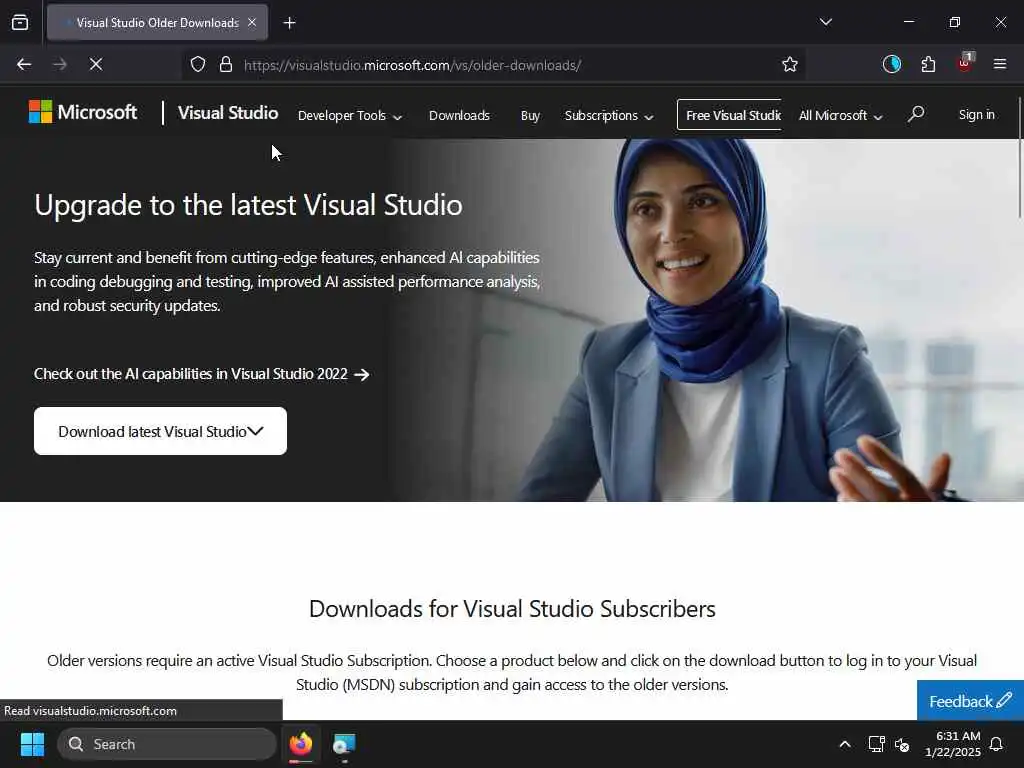View site security padlock information
The image size is (1024, 768).
click(x=226, y=64)
